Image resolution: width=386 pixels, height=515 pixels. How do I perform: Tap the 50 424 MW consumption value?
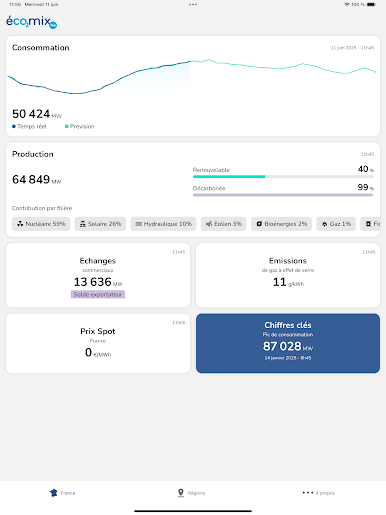(x=37, y=114)
